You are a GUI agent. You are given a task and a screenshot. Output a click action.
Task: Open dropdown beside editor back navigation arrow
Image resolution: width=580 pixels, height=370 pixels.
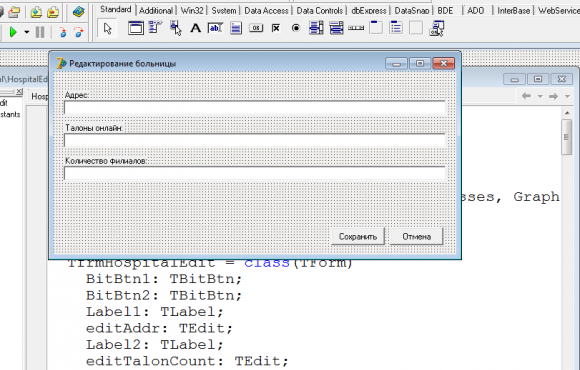click(x=540, y=97)
